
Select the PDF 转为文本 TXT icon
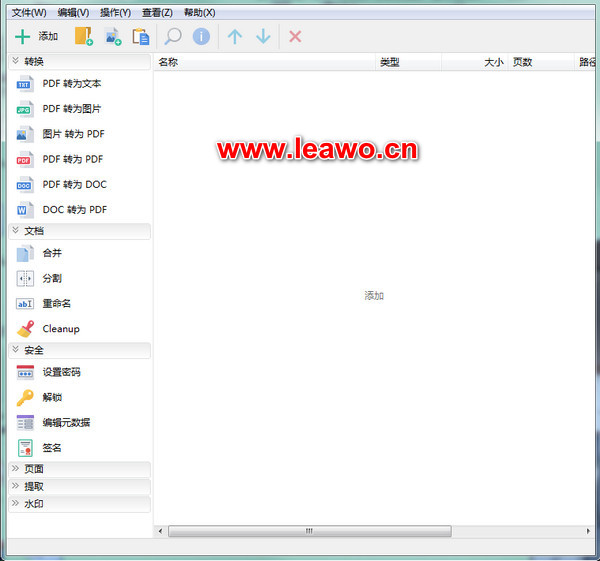[25, 84]
